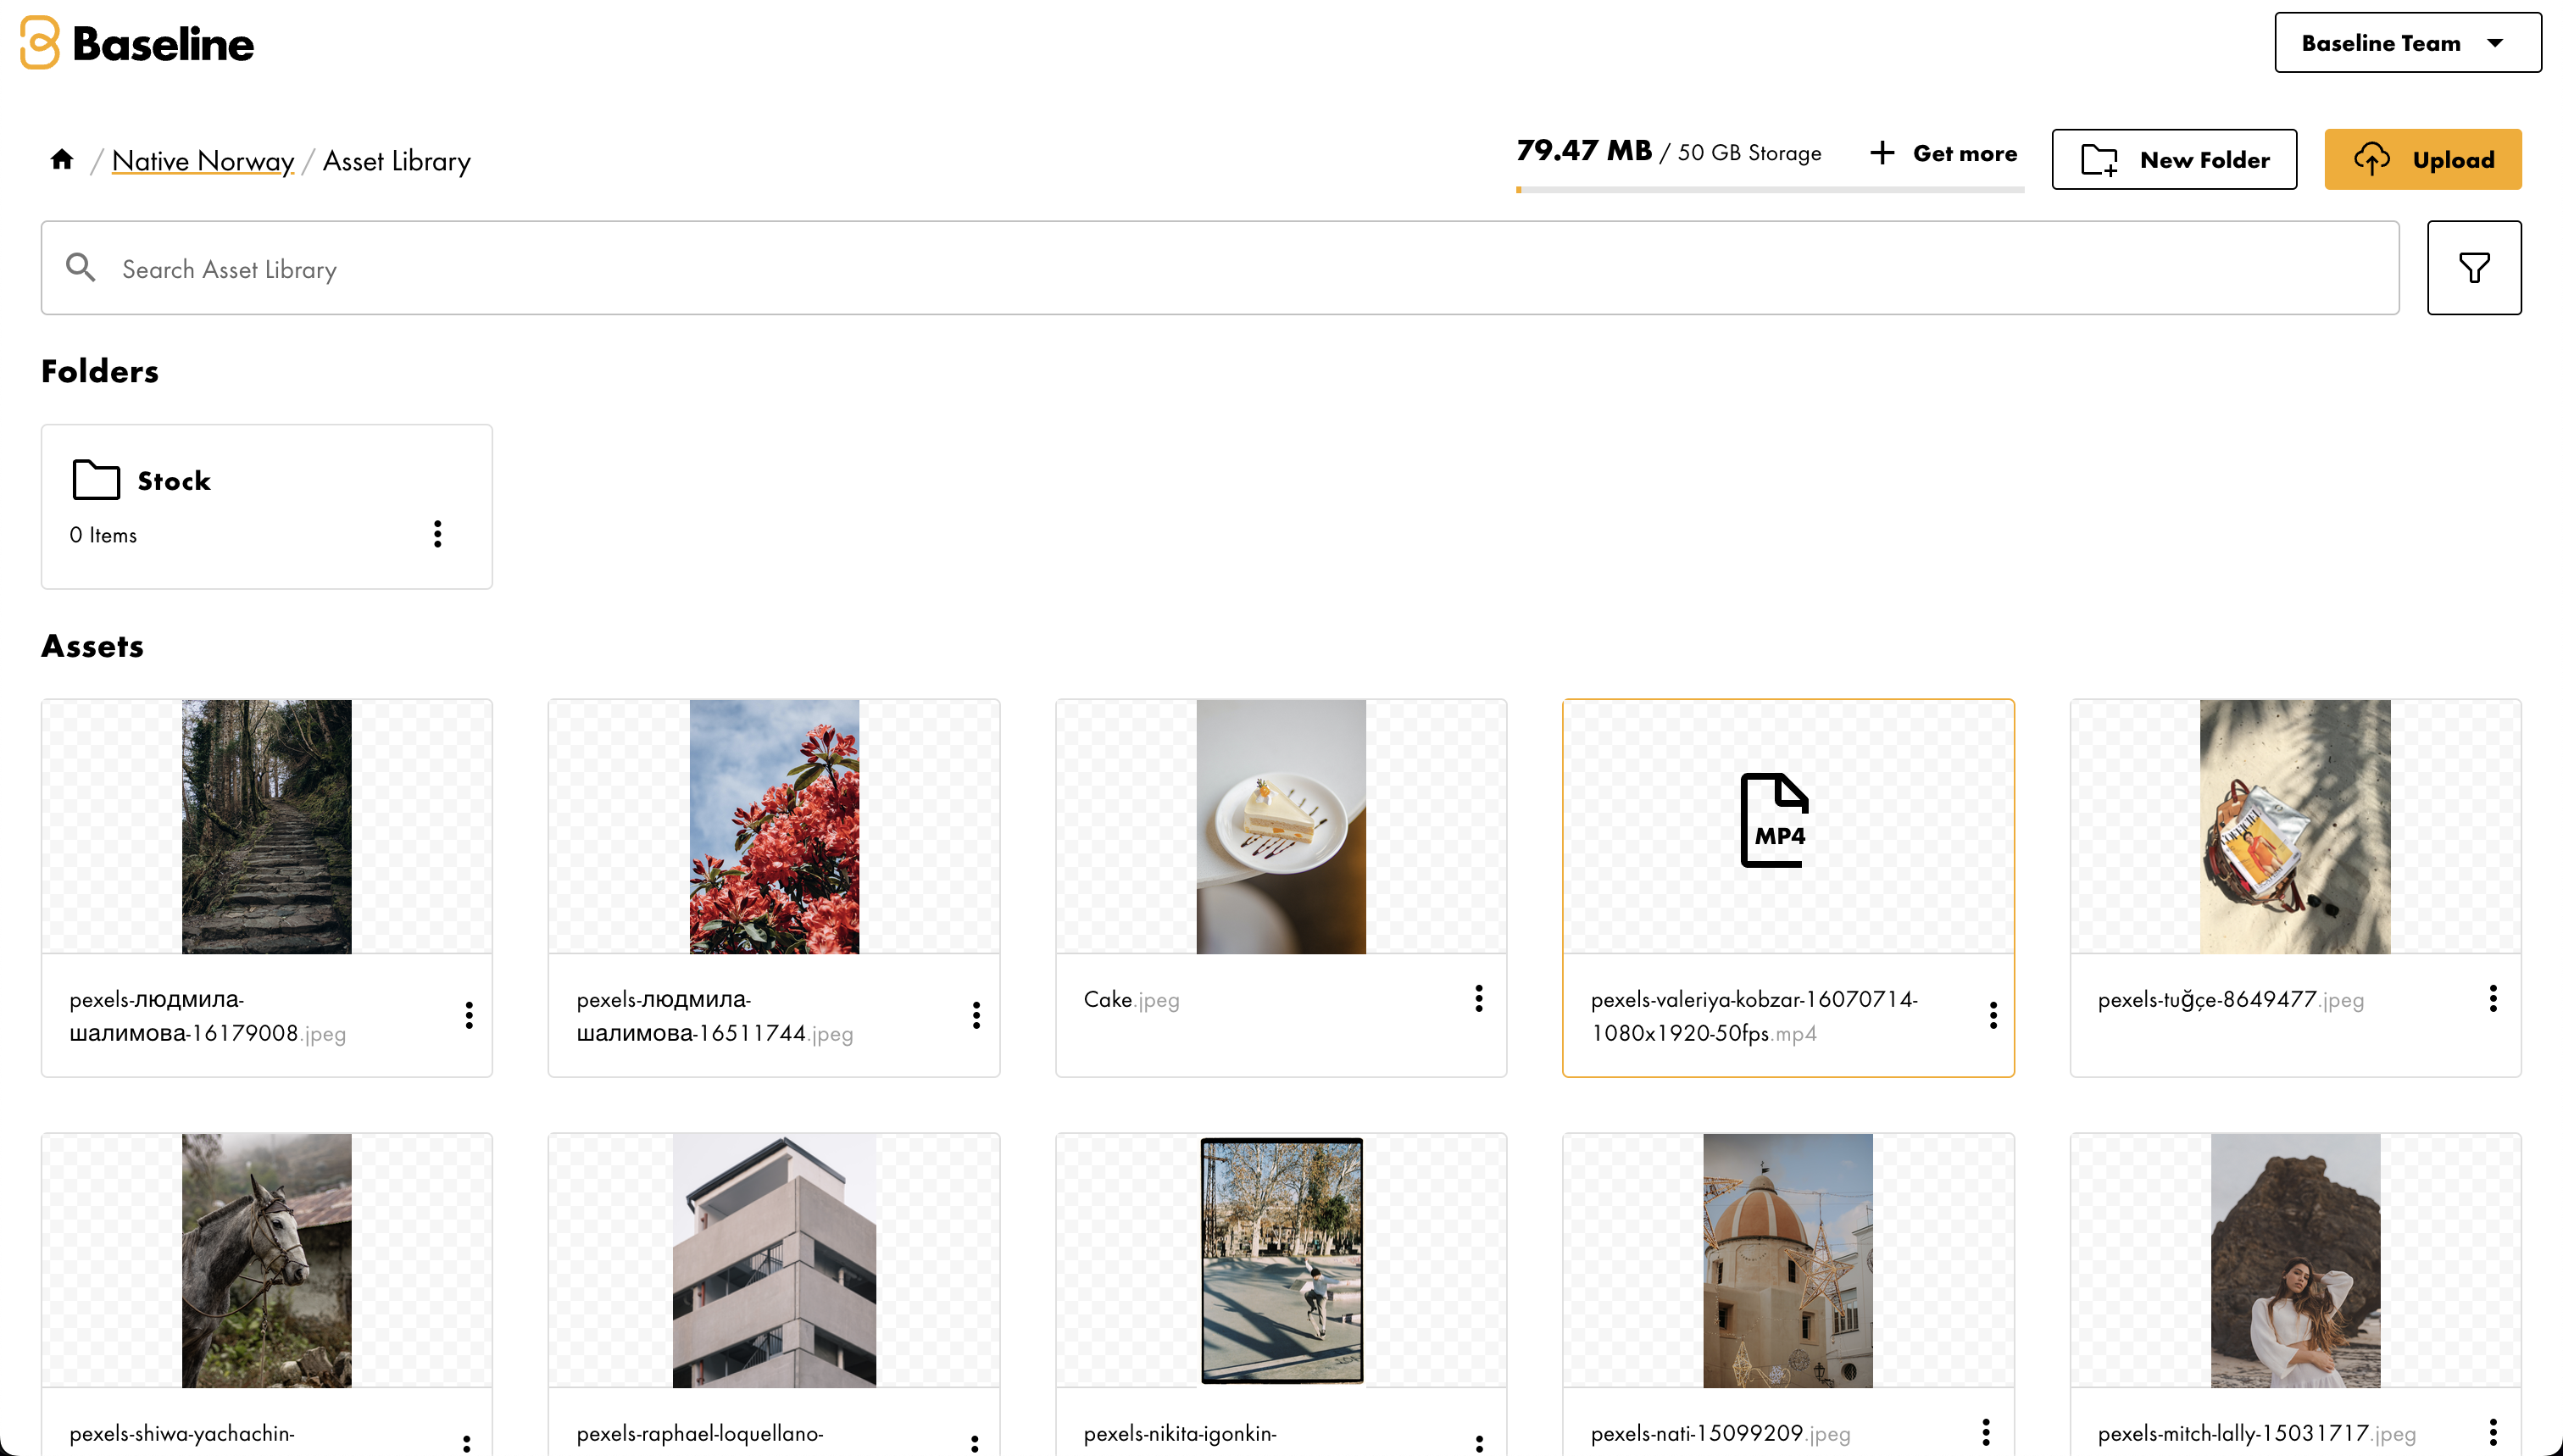Click the '79.47 MB' storage text
Screen dimensions: 2563x1456
coord(1583,150)
